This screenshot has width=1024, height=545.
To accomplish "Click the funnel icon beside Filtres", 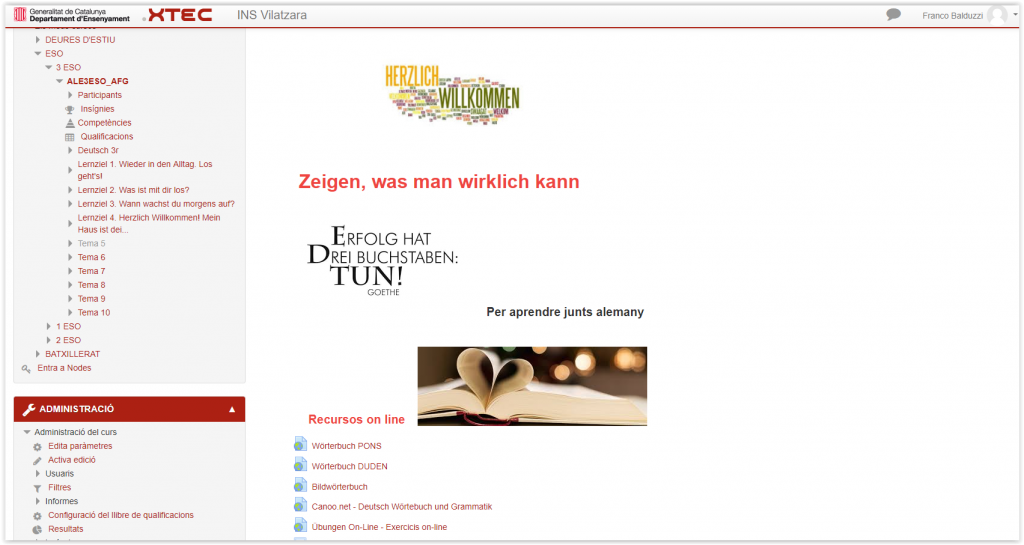I will coord(37,488).
